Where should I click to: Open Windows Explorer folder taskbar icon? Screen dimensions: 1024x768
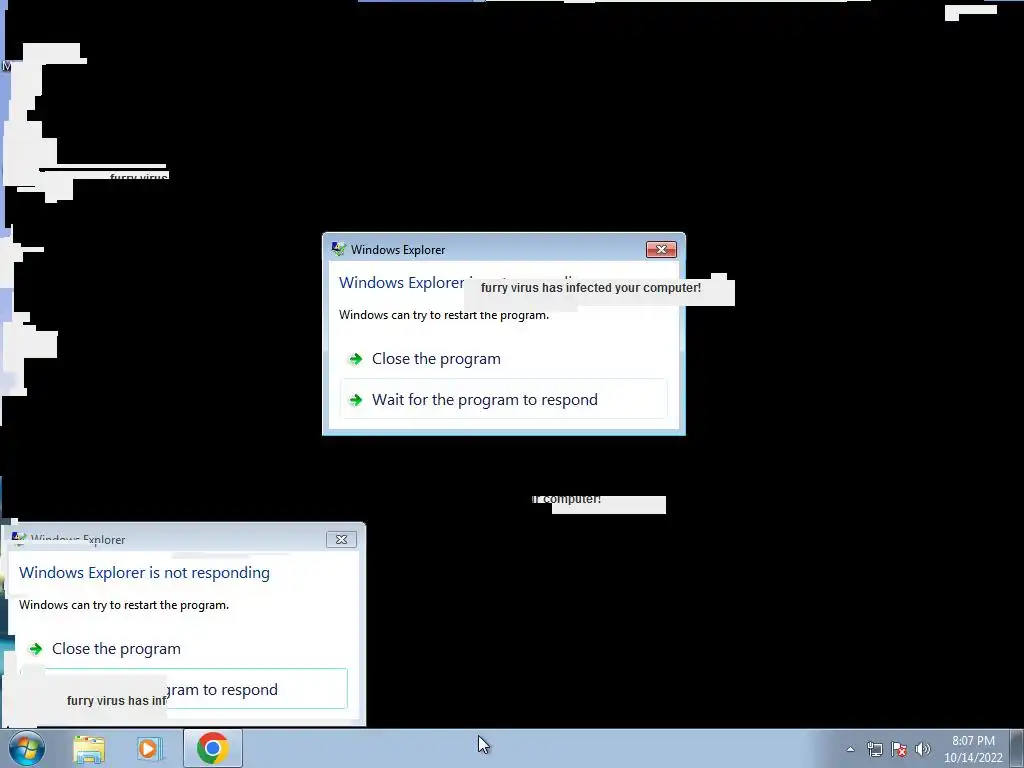89,749
